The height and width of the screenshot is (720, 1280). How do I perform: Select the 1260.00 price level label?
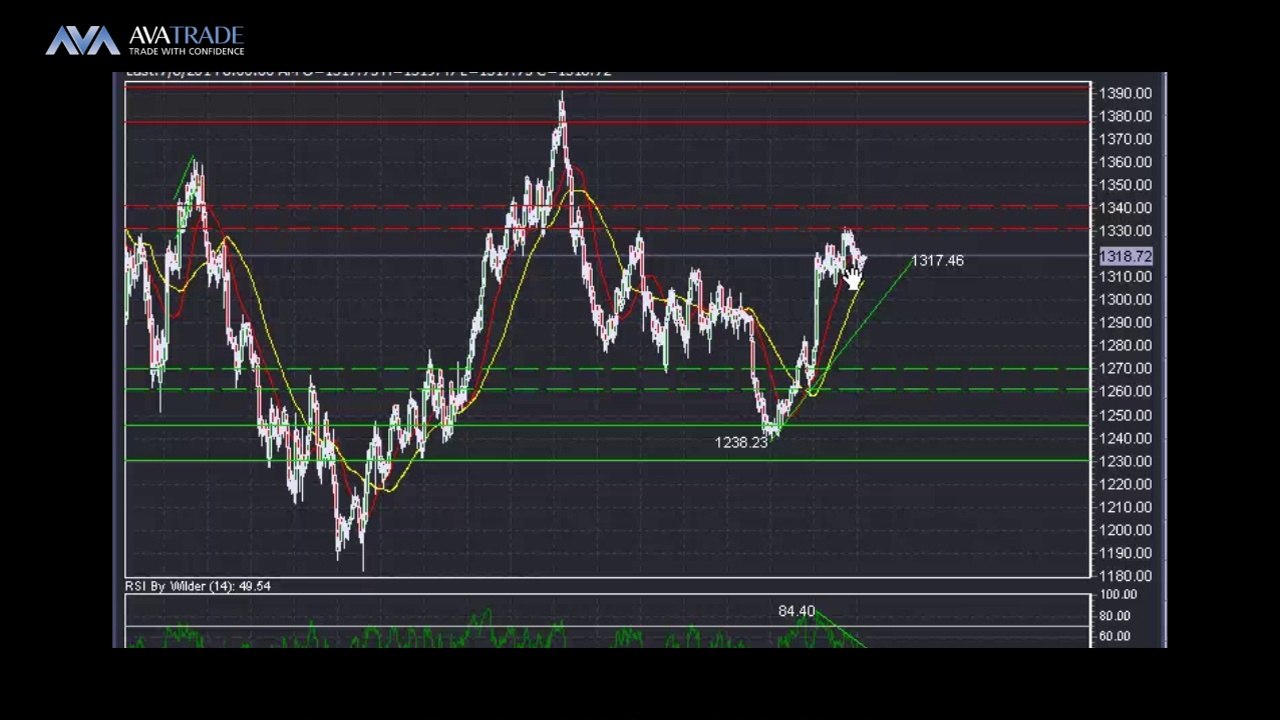pyautogui.click(x=1125, y=392)
